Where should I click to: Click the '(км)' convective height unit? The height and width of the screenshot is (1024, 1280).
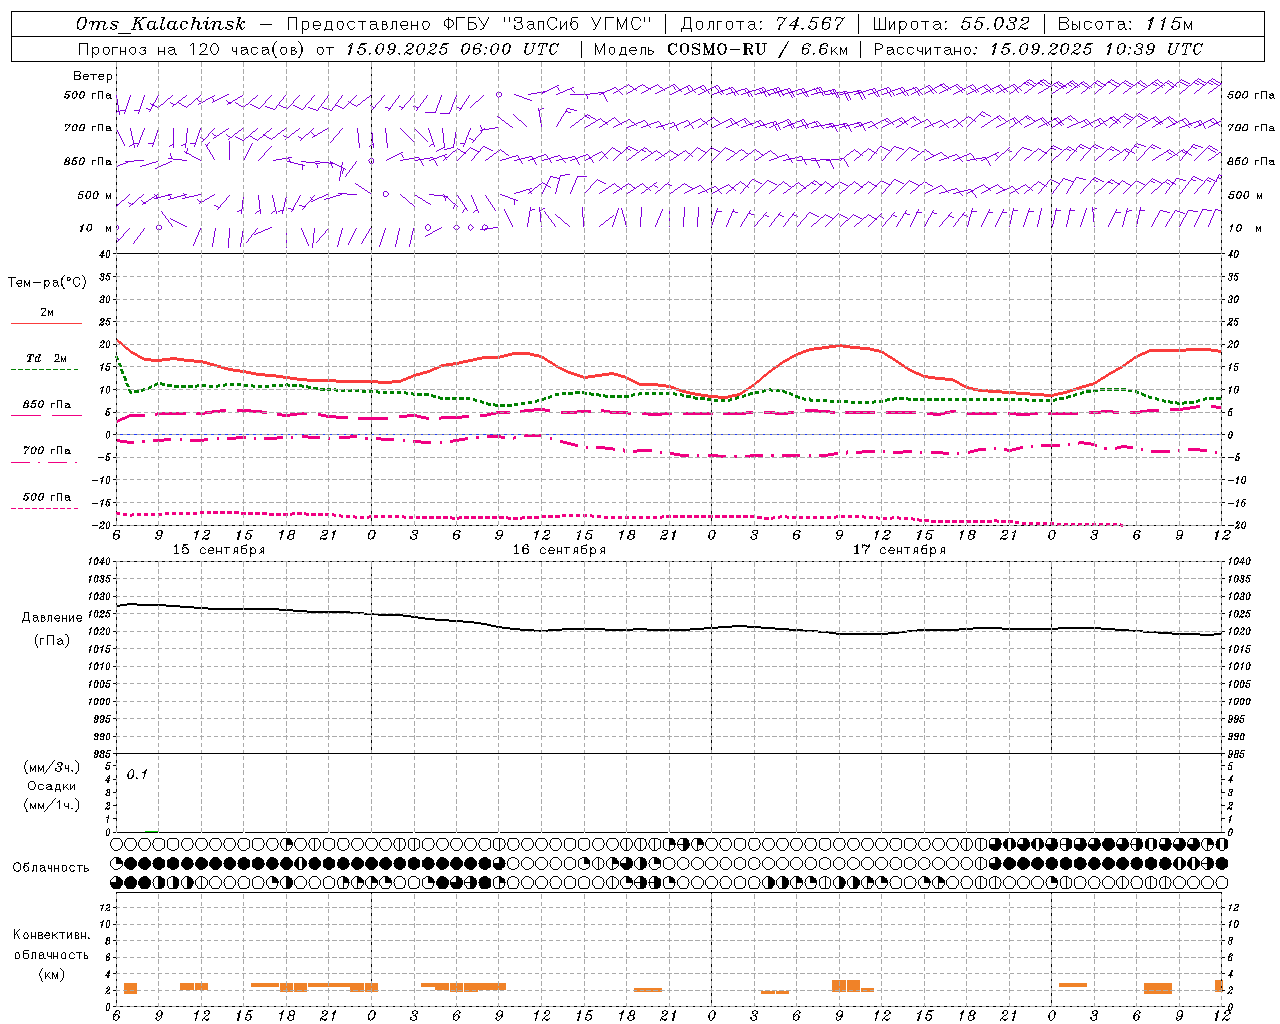51,974
